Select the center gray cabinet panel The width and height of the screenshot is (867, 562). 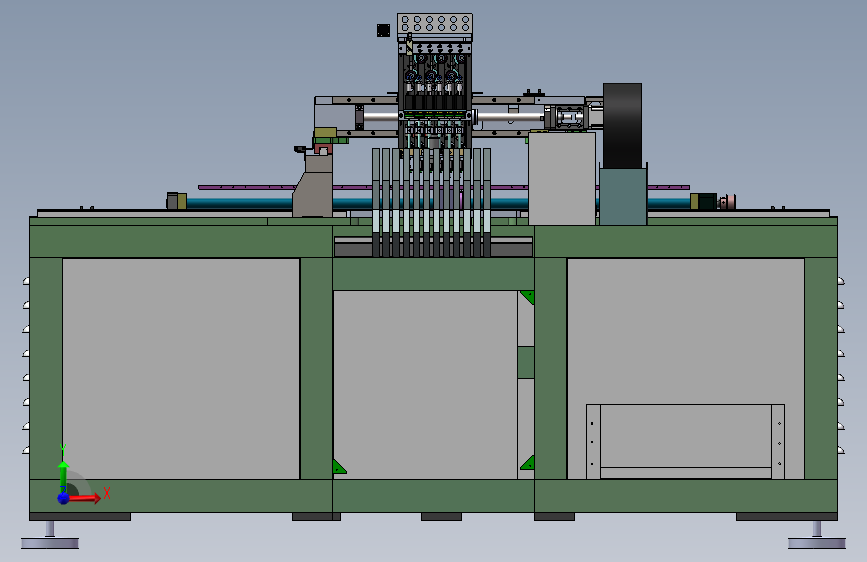(425, 384)
